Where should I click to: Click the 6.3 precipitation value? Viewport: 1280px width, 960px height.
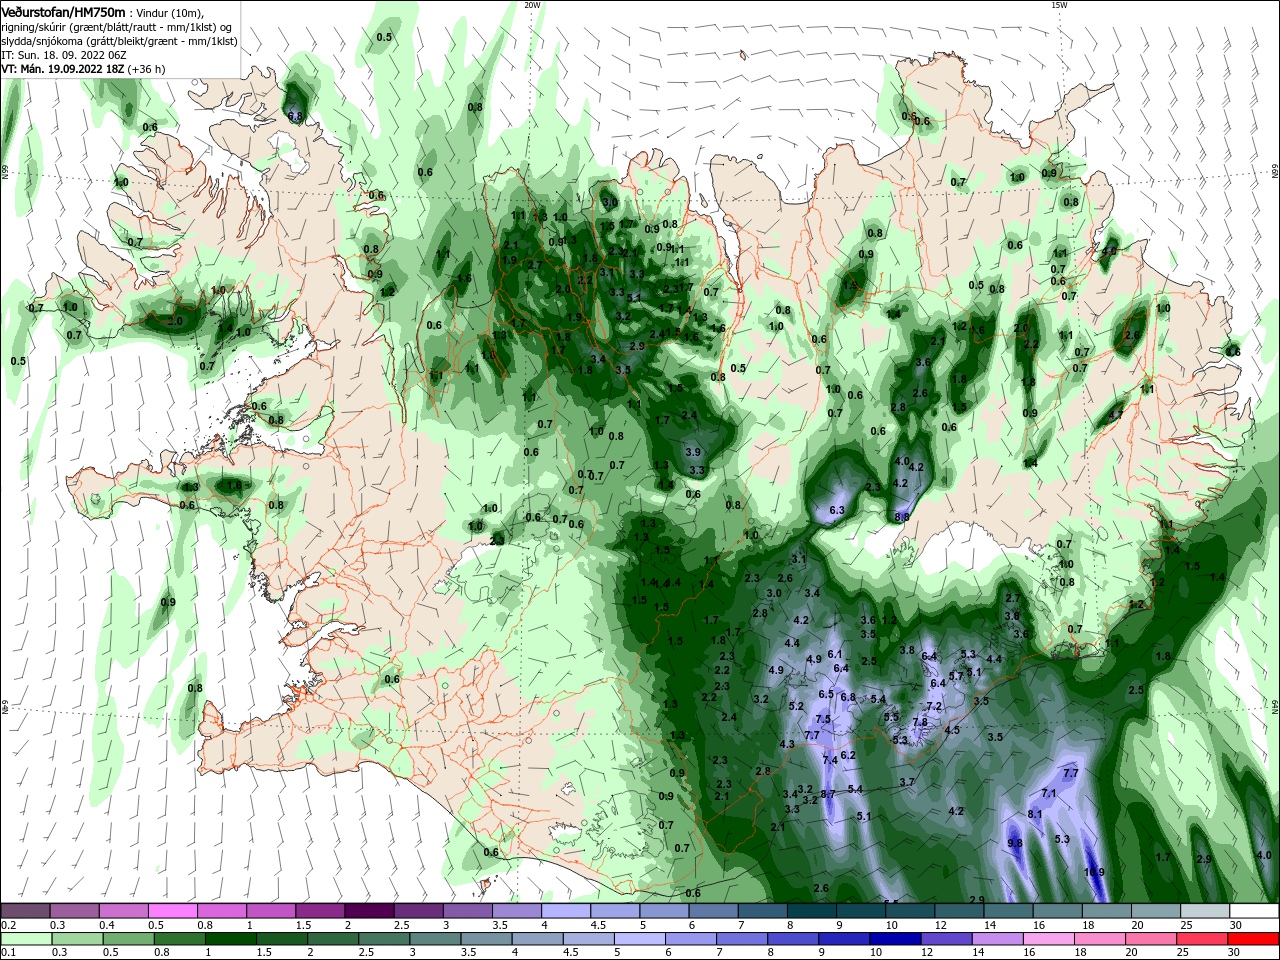837,510
